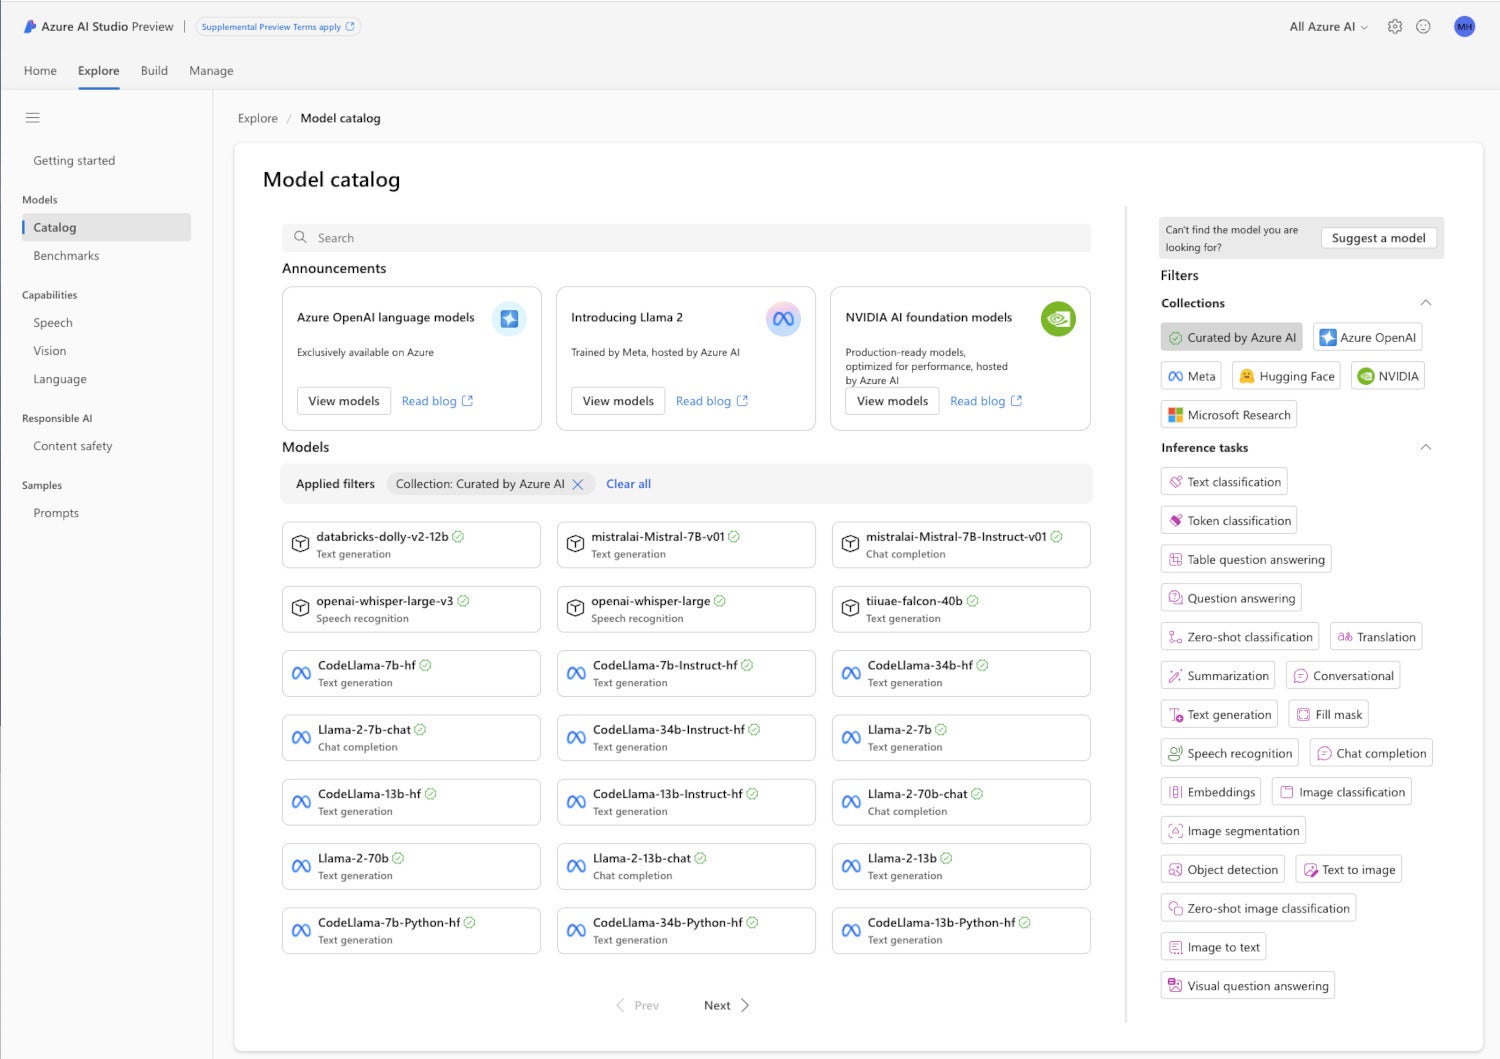1500x1059 pixels.
Task: Click the external link icon in Supplemental Preview Terms
Action: [x=350, y=27]
